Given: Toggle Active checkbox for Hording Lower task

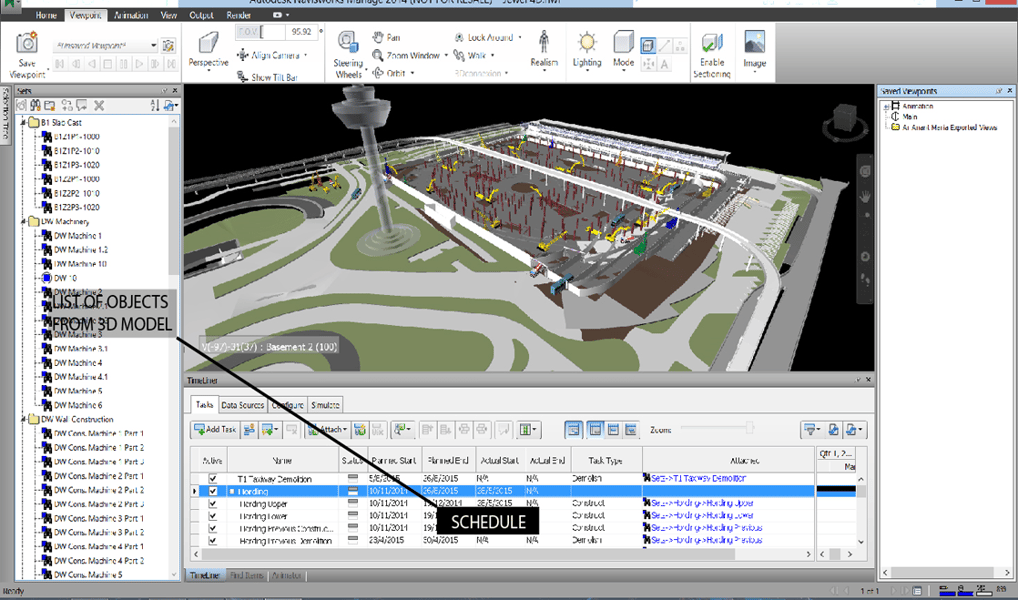Looking at the screenshot, I should coord(212,516).
